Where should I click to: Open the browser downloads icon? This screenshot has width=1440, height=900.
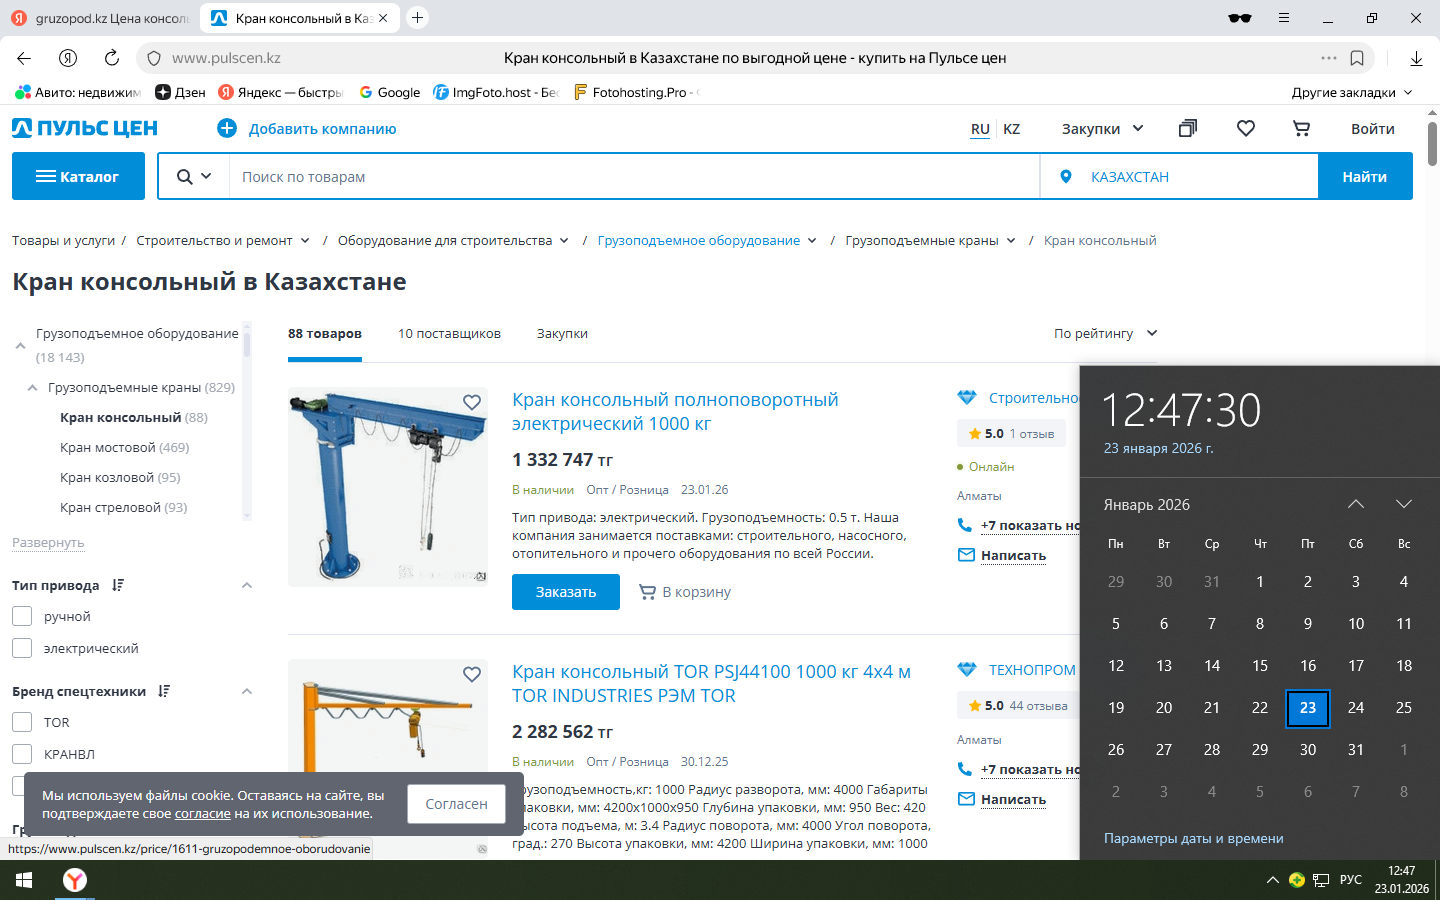click(x=1416, y=58)
